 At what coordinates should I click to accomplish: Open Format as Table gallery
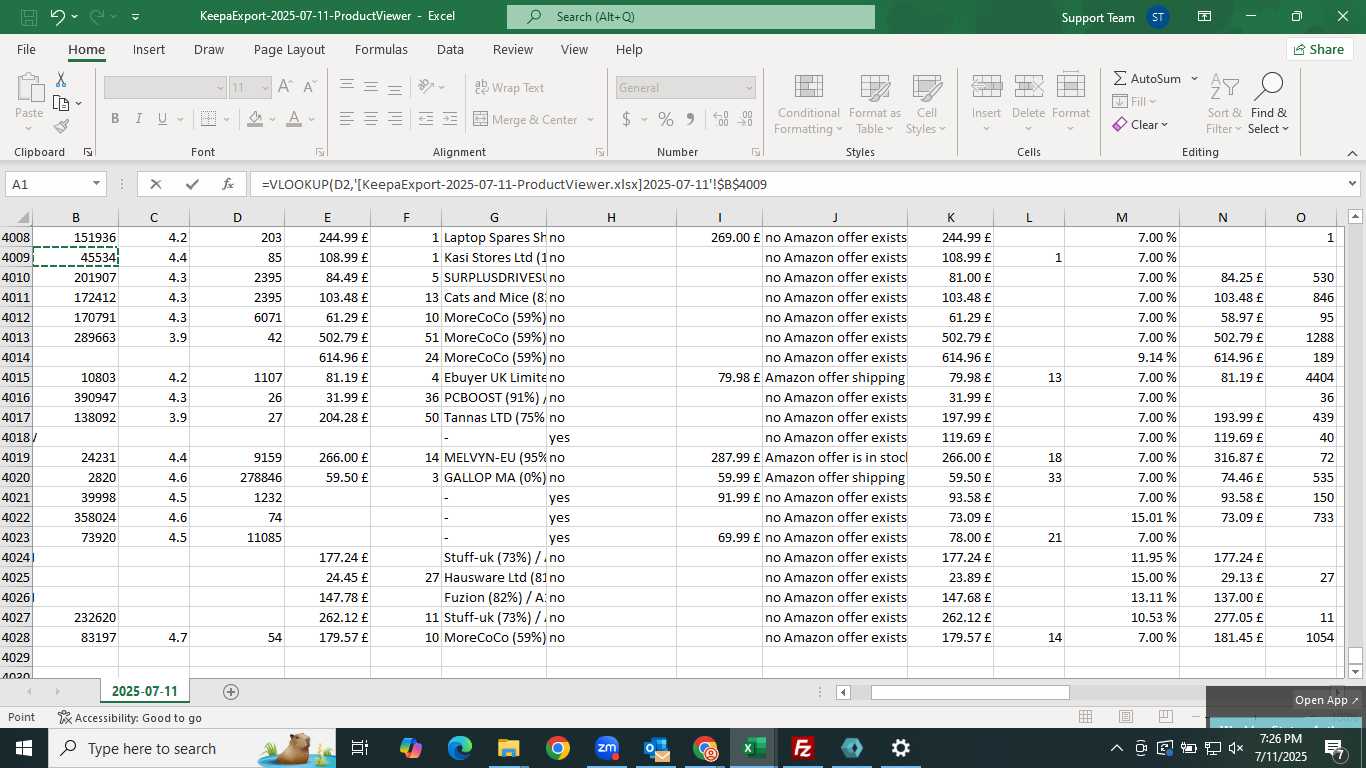(x=875, y=104)
